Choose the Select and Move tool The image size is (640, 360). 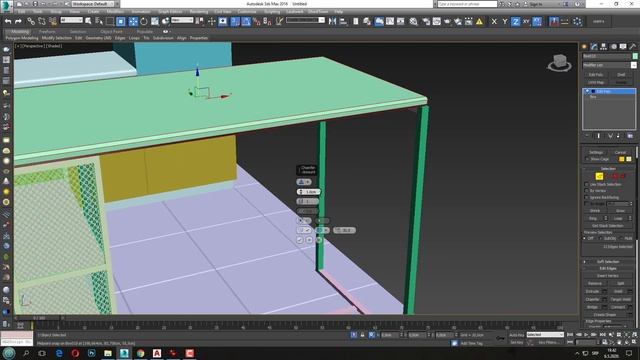(x=133, y=21)
